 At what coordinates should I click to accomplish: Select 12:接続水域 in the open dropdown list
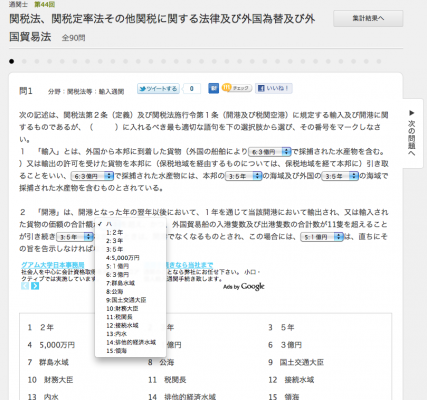(131, 325)
